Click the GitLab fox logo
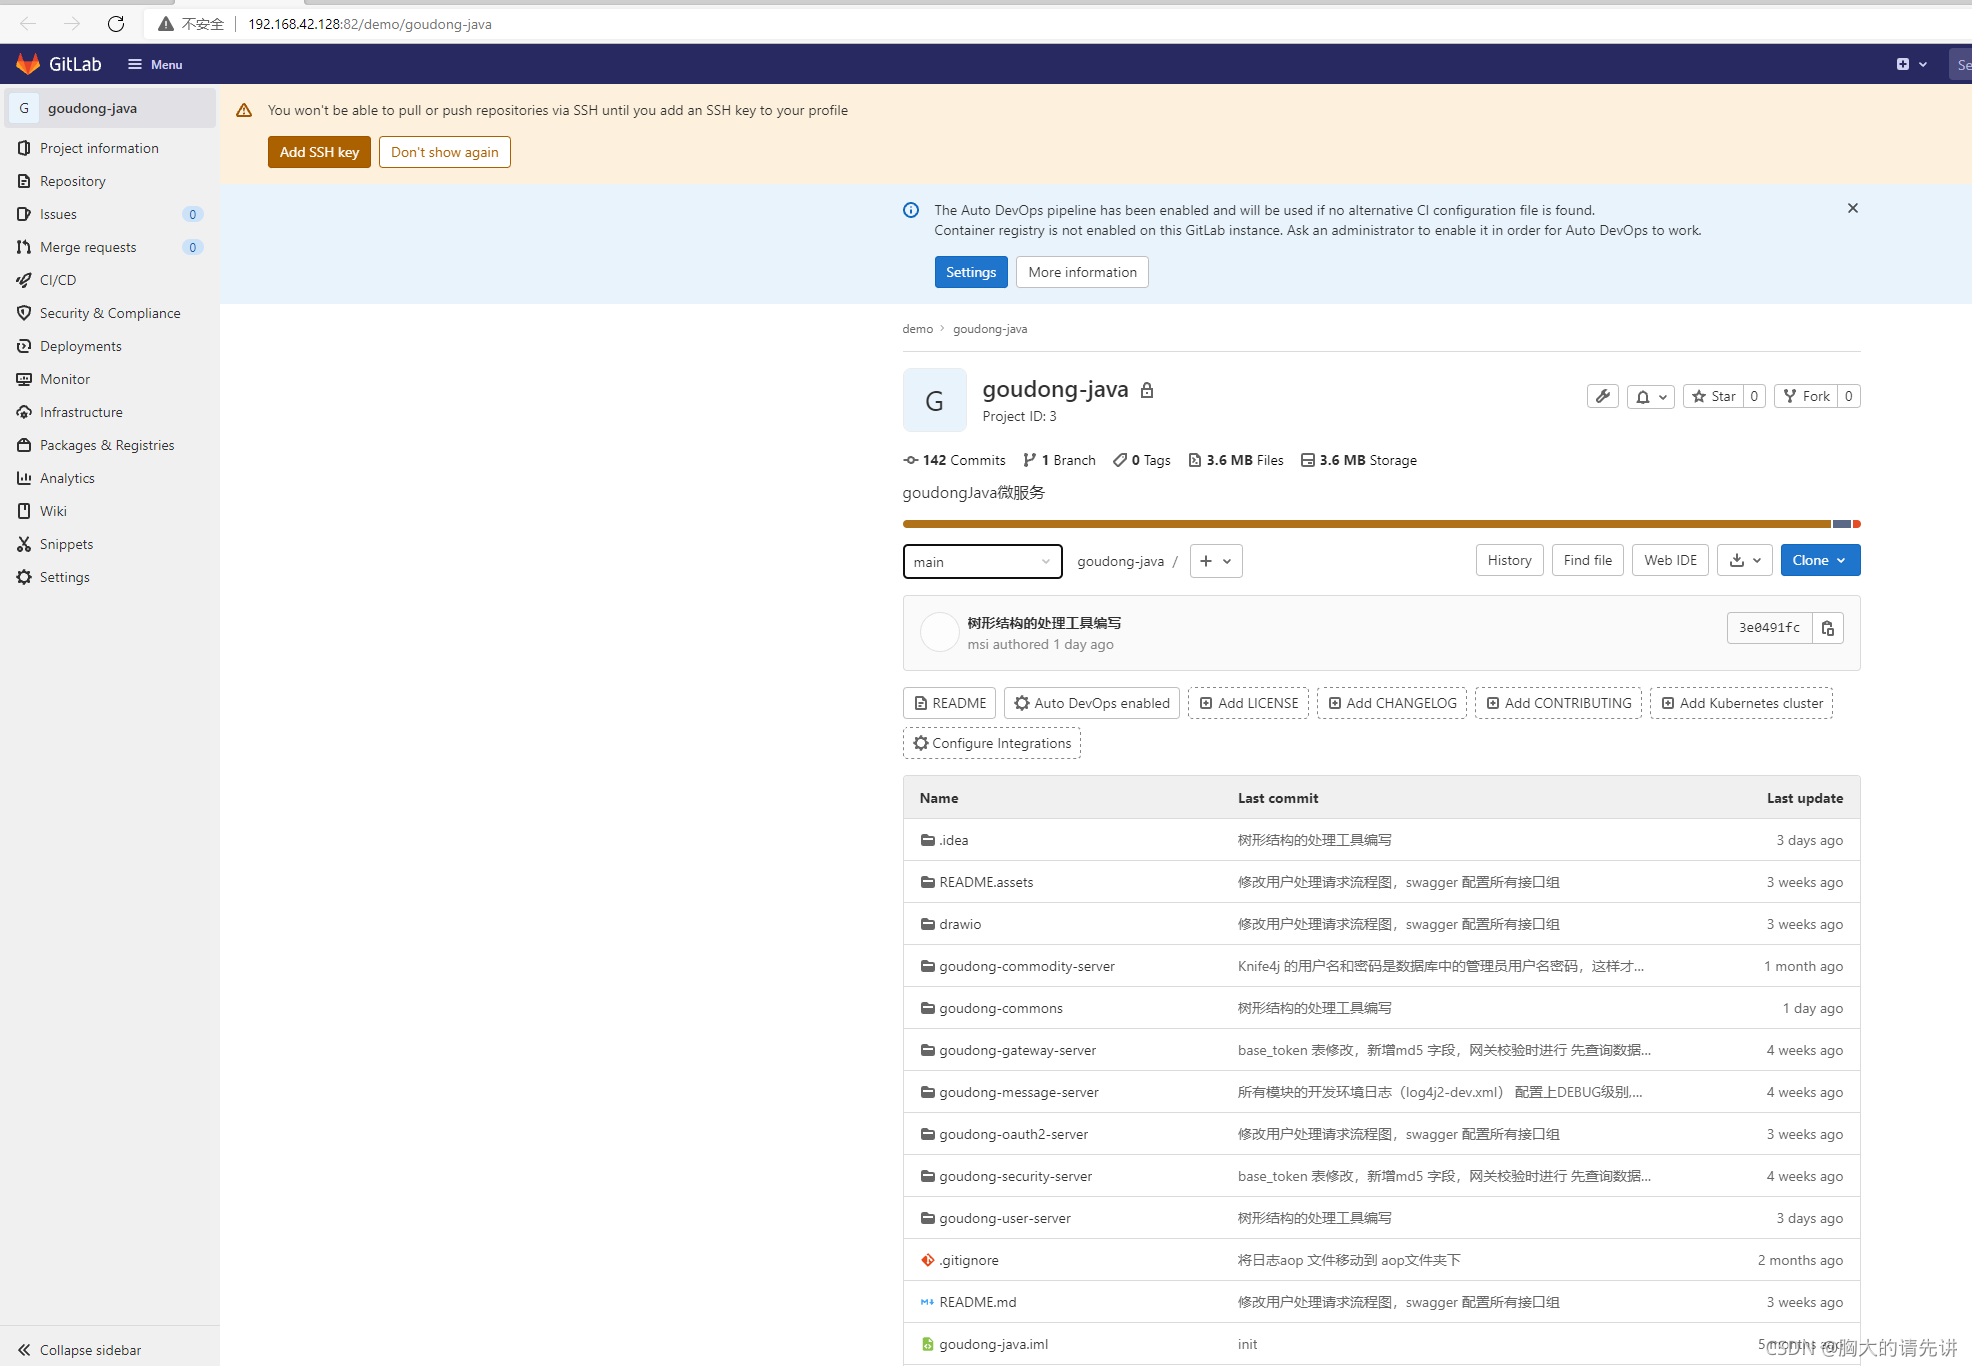Screen dimensions: 1972x1366 [28, 64]
